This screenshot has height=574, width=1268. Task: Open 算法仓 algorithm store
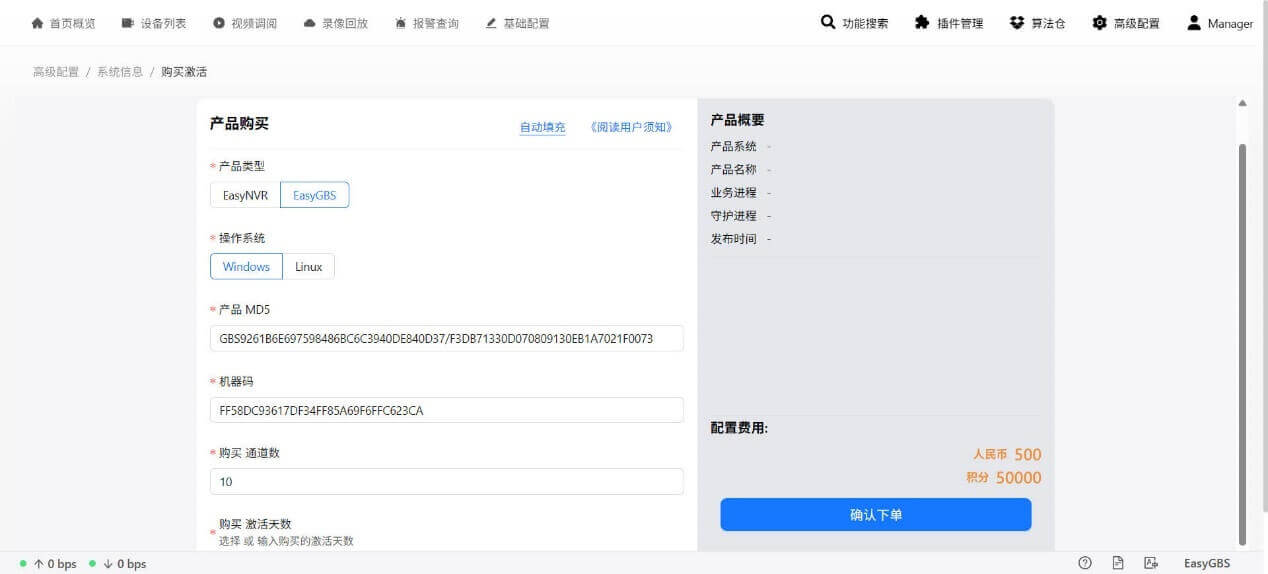1038,23
